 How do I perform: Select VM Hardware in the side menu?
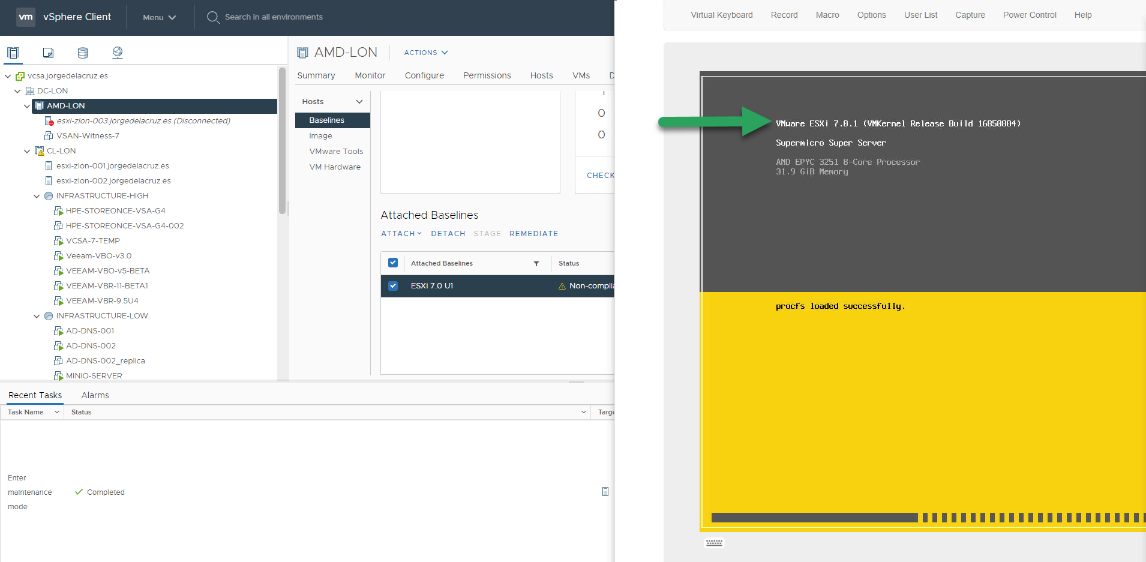(x=333, y=167)
